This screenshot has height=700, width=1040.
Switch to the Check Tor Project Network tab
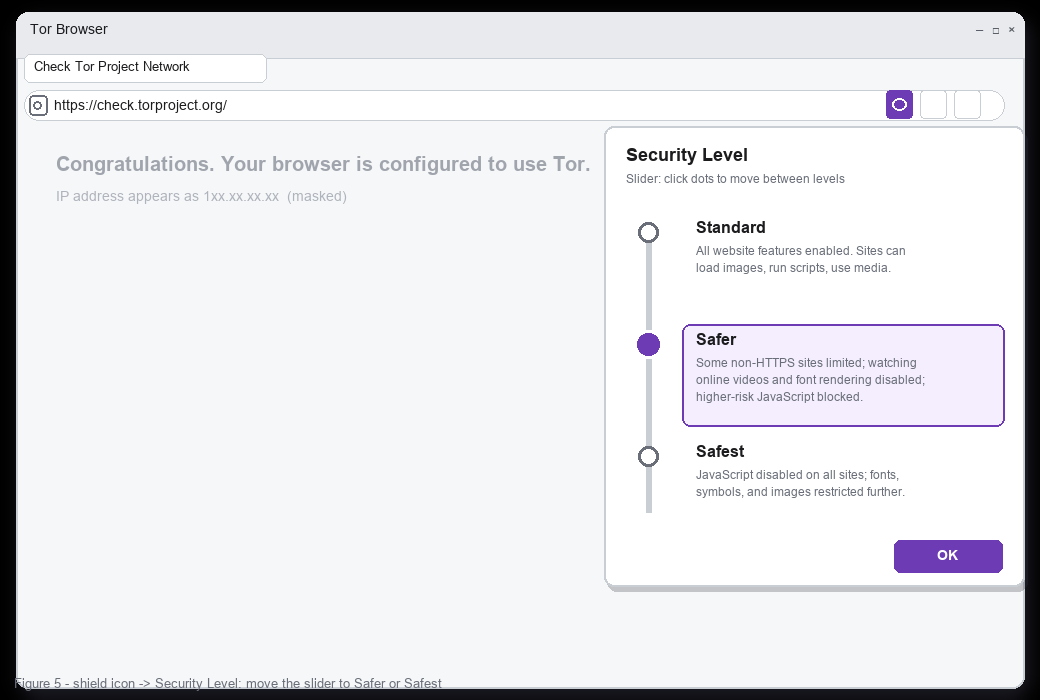coord(145,68)
